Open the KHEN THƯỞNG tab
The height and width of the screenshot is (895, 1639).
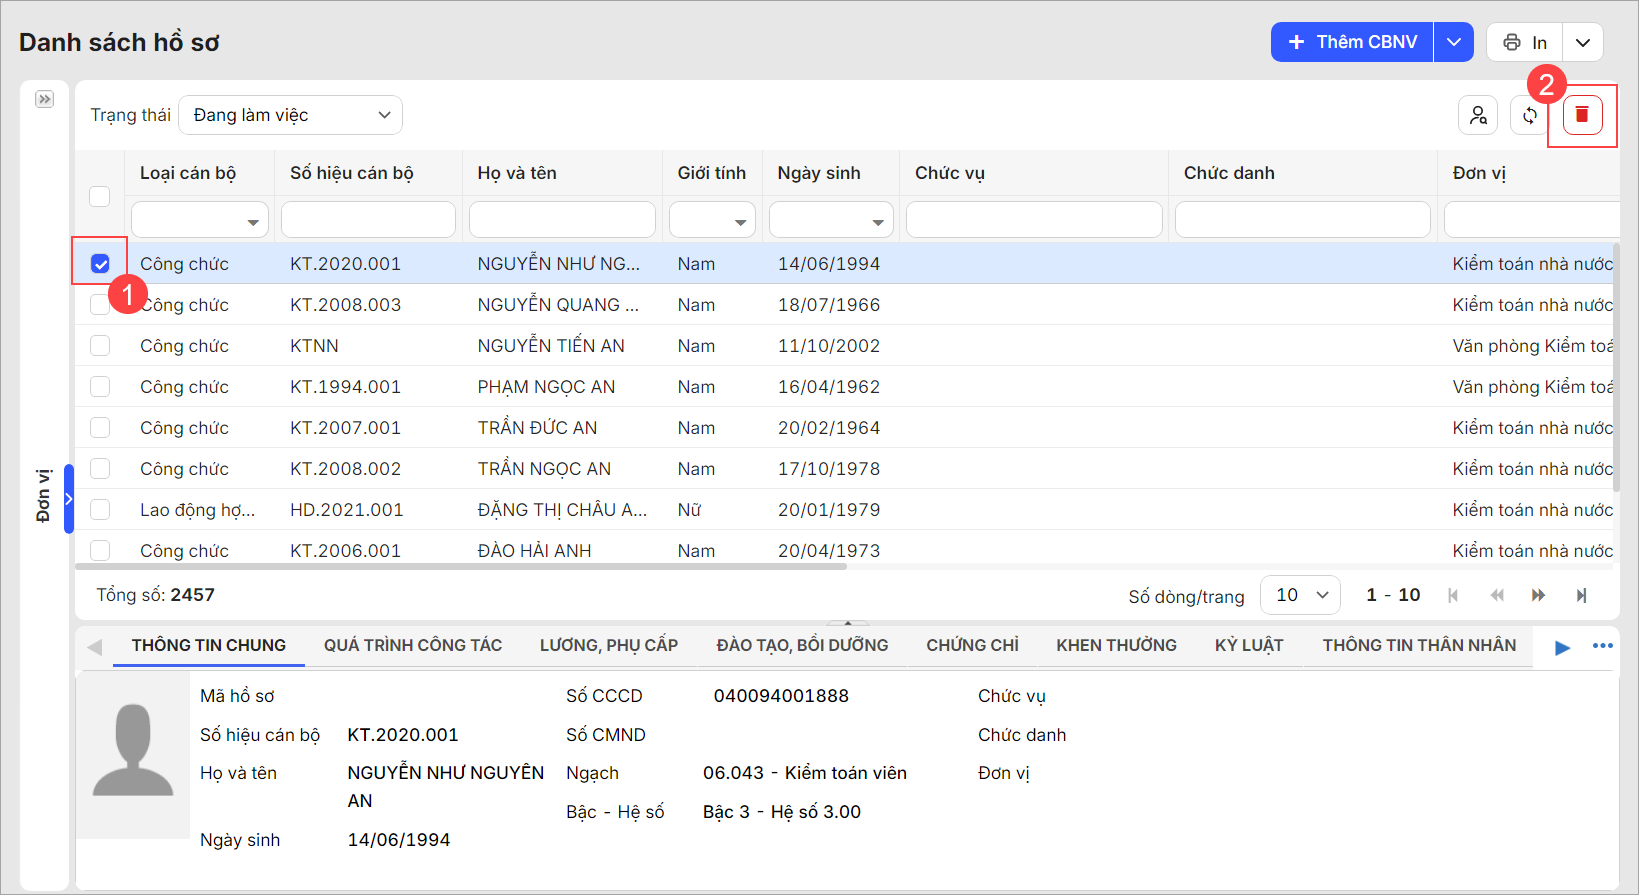tap(1116, 646)
